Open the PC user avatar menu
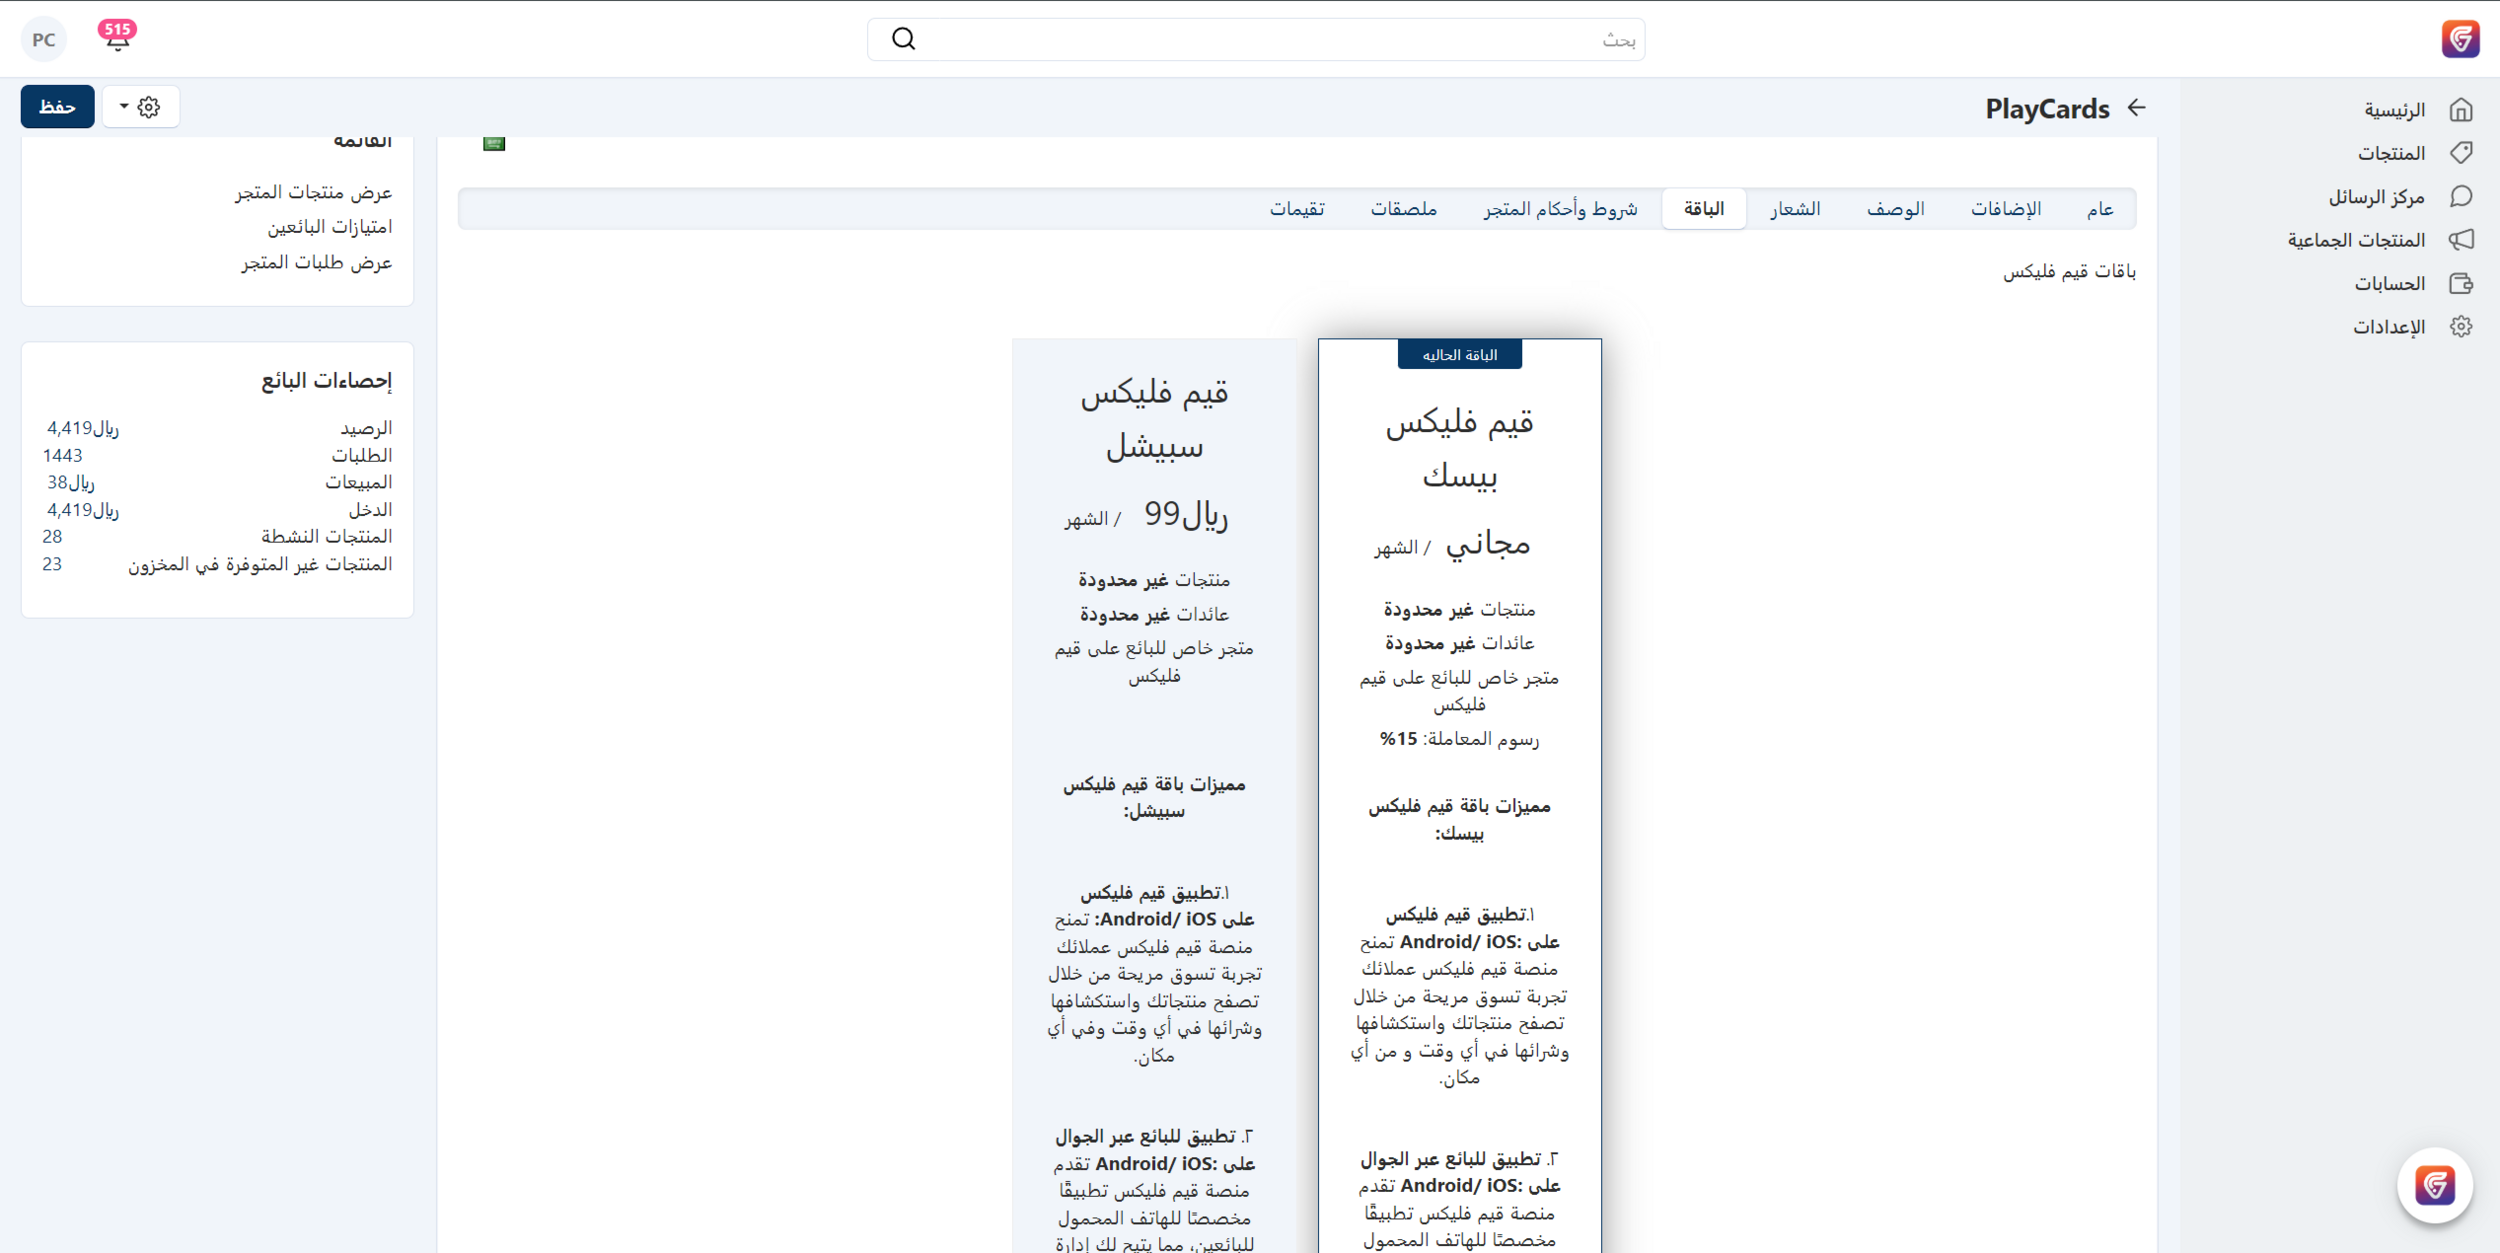Image resolution: width=2500 pixels, height=1253 pixels. click(x=43, y=39)
